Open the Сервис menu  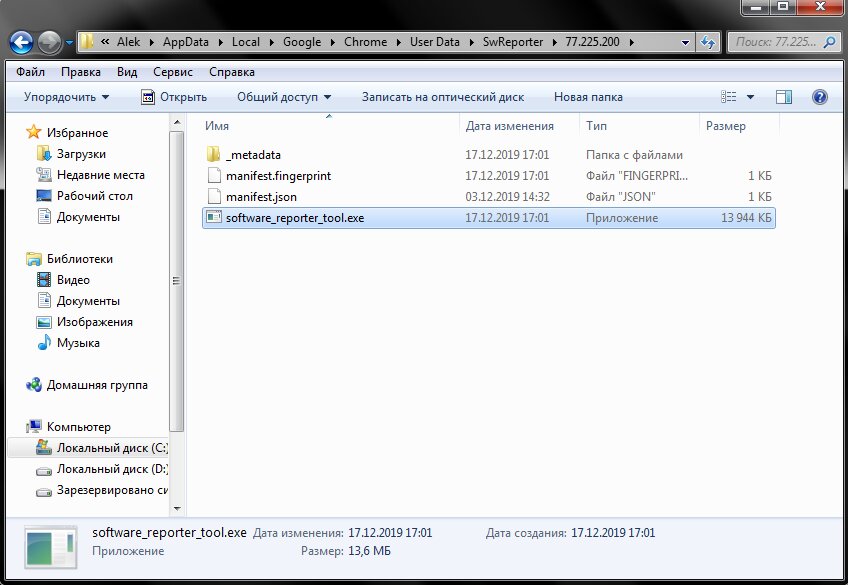(173, 72)
